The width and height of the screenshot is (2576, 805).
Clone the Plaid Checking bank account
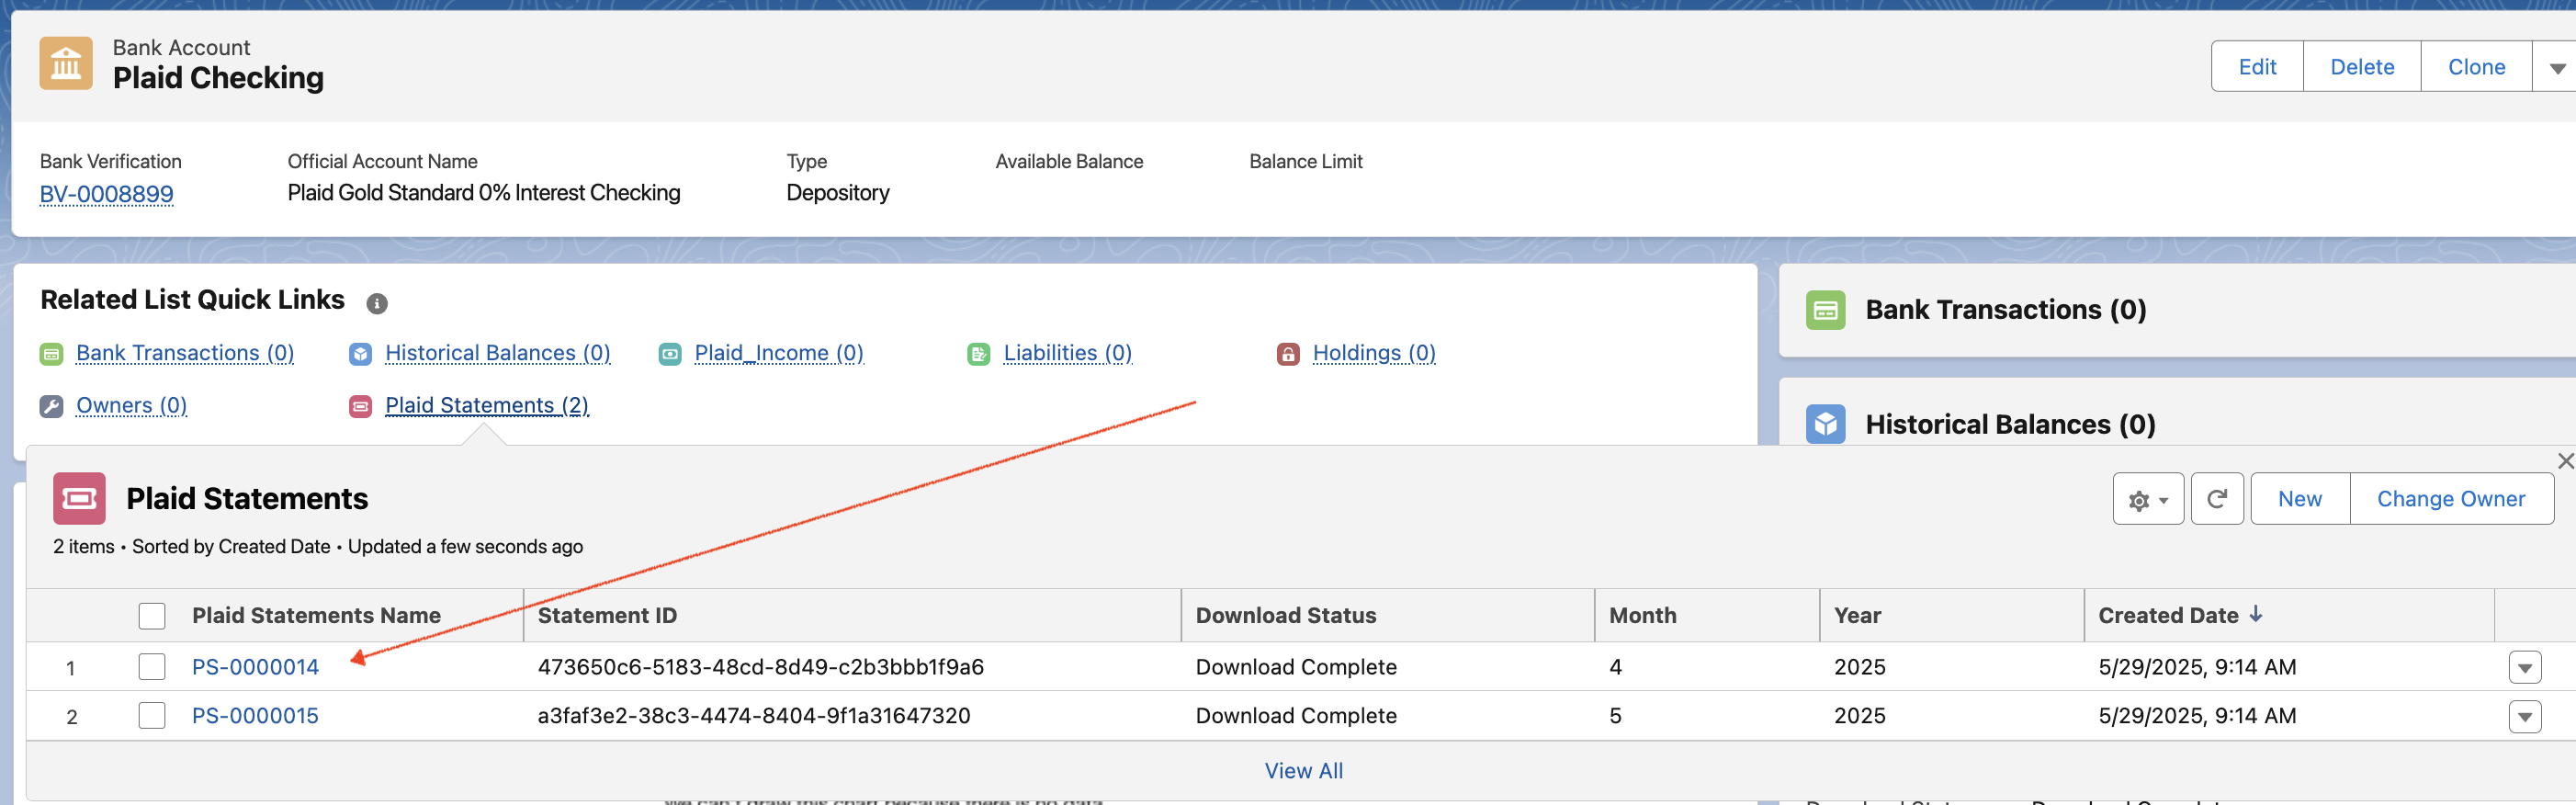(2476, 67)
